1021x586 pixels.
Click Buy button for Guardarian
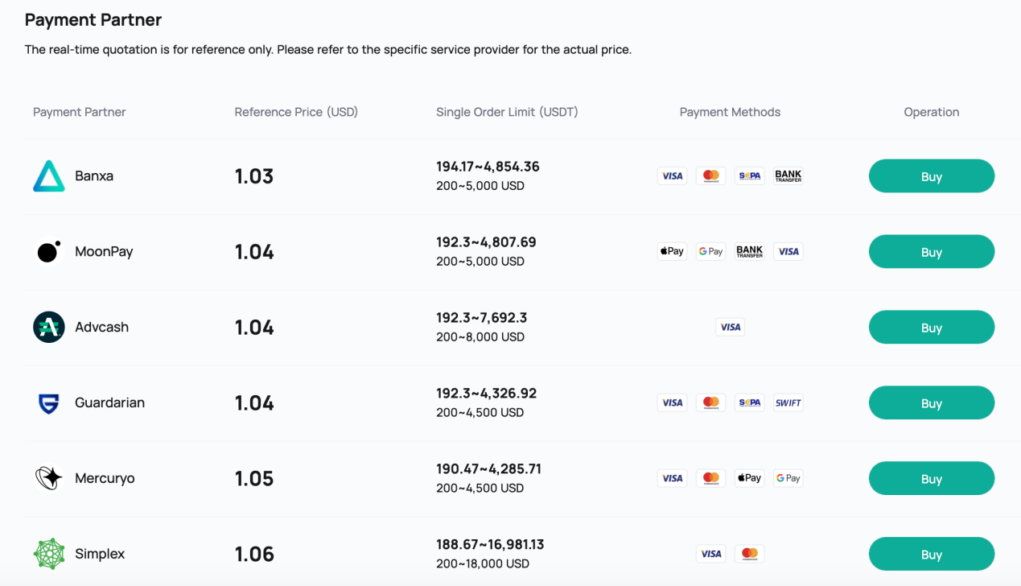[931, 402]
